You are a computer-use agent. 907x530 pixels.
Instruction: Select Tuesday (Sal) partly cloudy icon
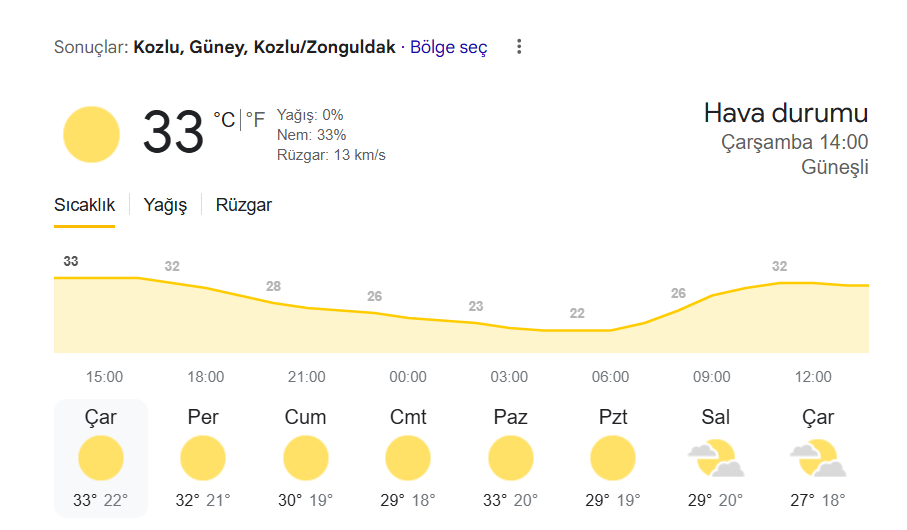point(716,458)
